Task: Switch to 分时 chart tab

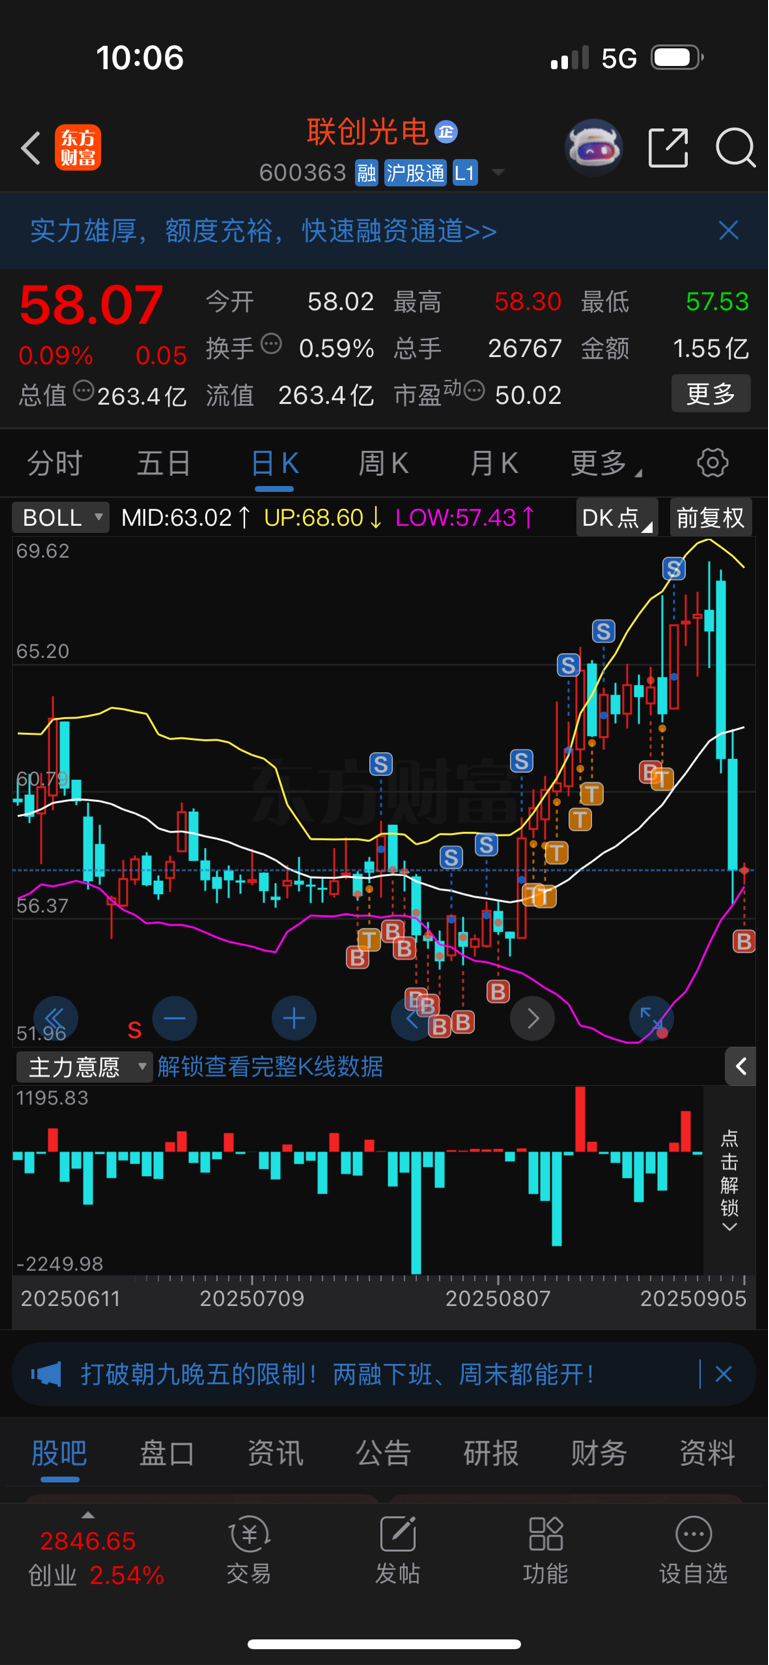Action: click(55, 463)
